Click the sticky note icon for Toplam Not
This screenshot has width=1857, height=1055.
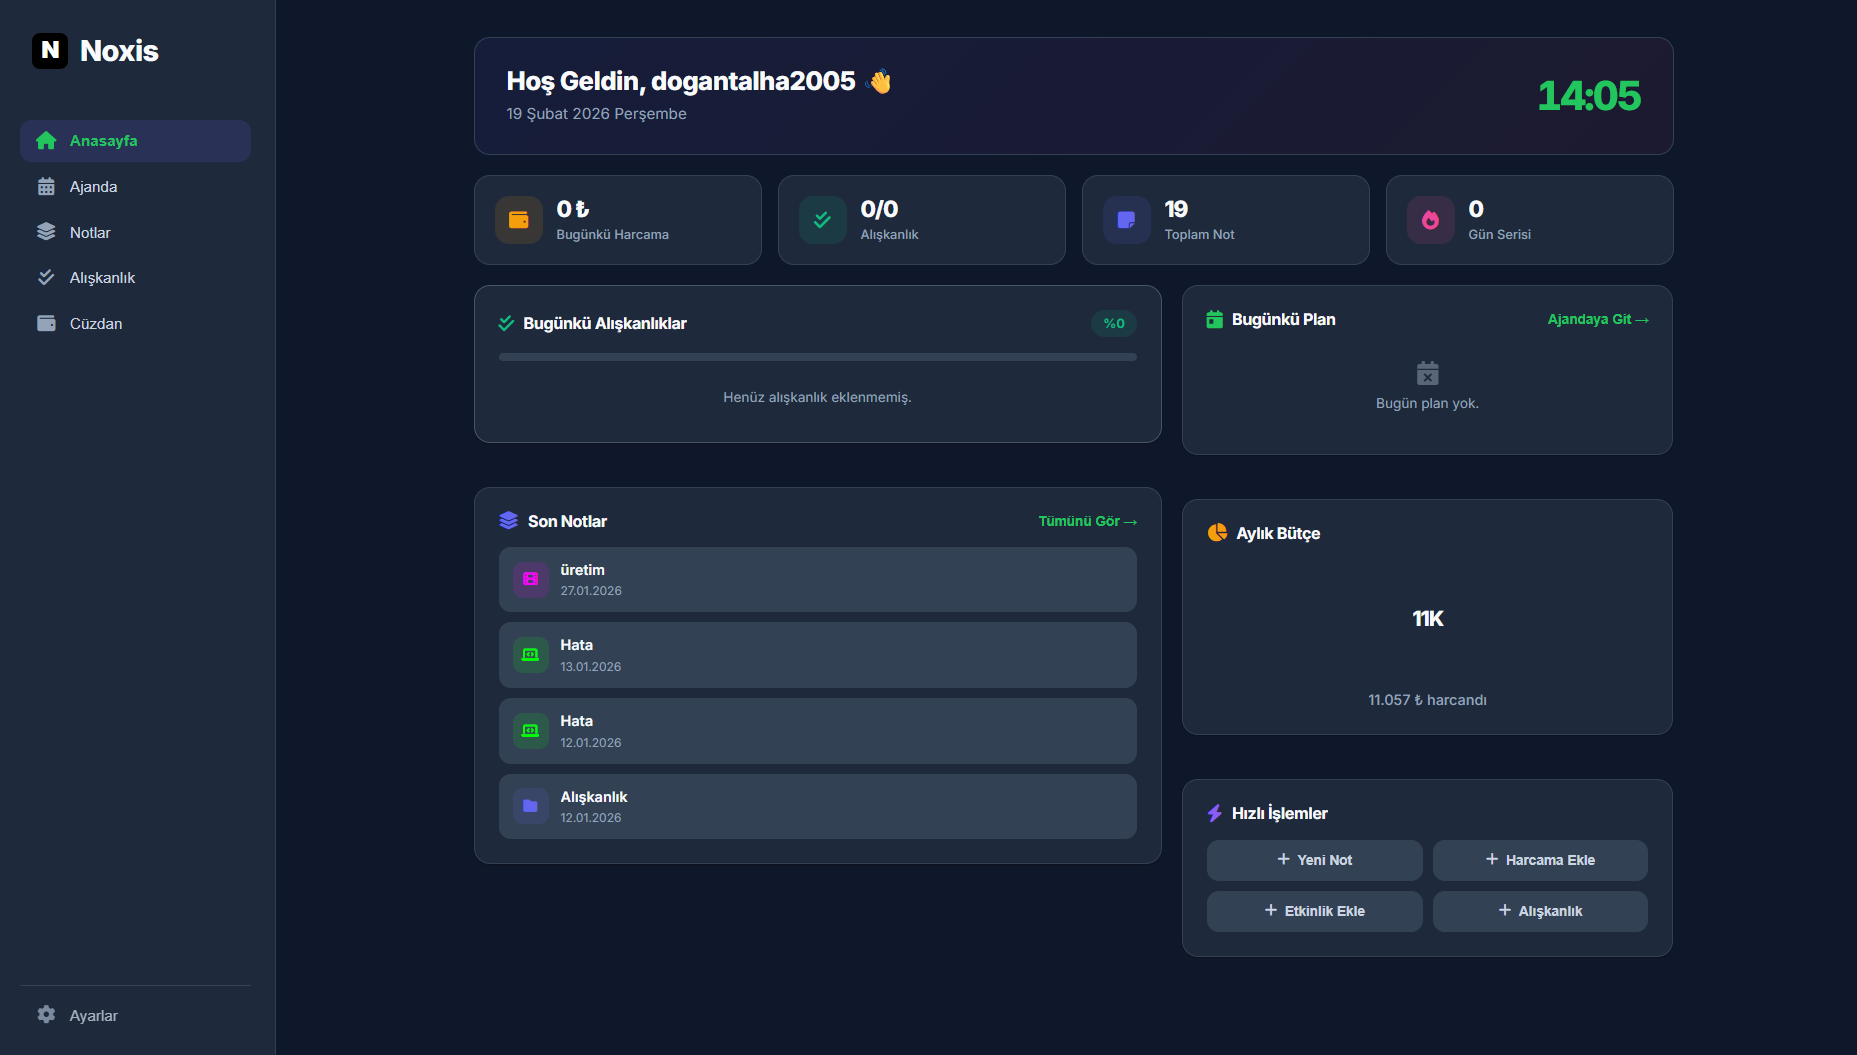coord(1126,220)
